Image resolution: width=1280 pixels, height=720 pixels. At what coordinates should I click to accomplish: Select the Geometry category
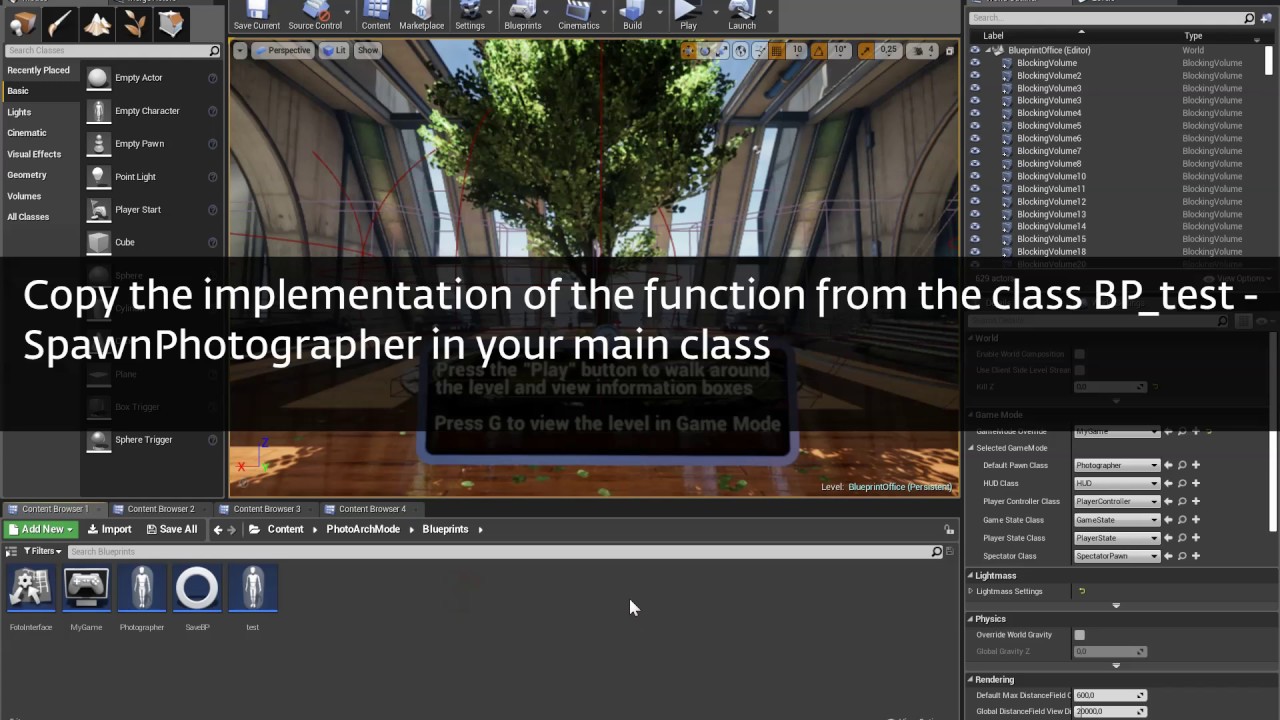click(27, 175)
